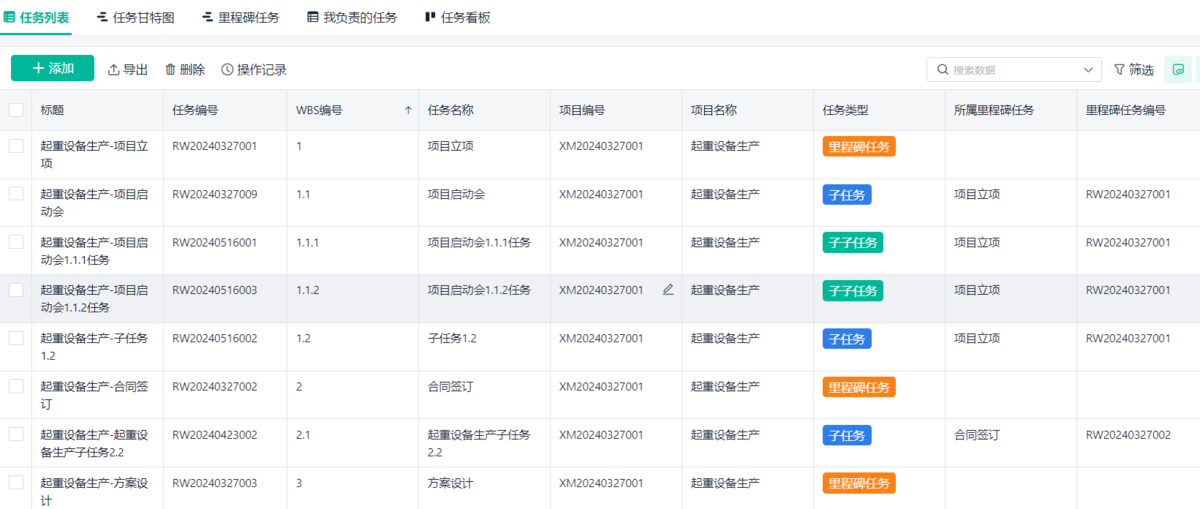
Task: Check the row RW20240327002 checkbox
Action: pyautogui.click(x=16, y=386)
